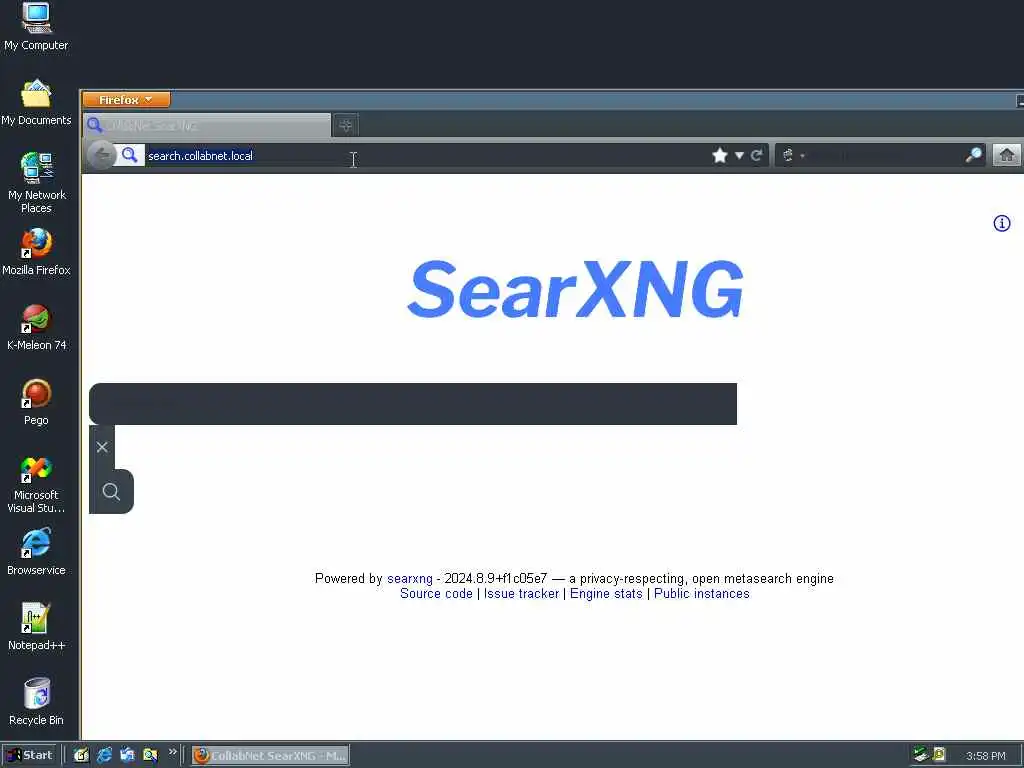Viewport: 1024px width, 768px height.
Task: Go to Home page button
Action: tap(1006, 155)
